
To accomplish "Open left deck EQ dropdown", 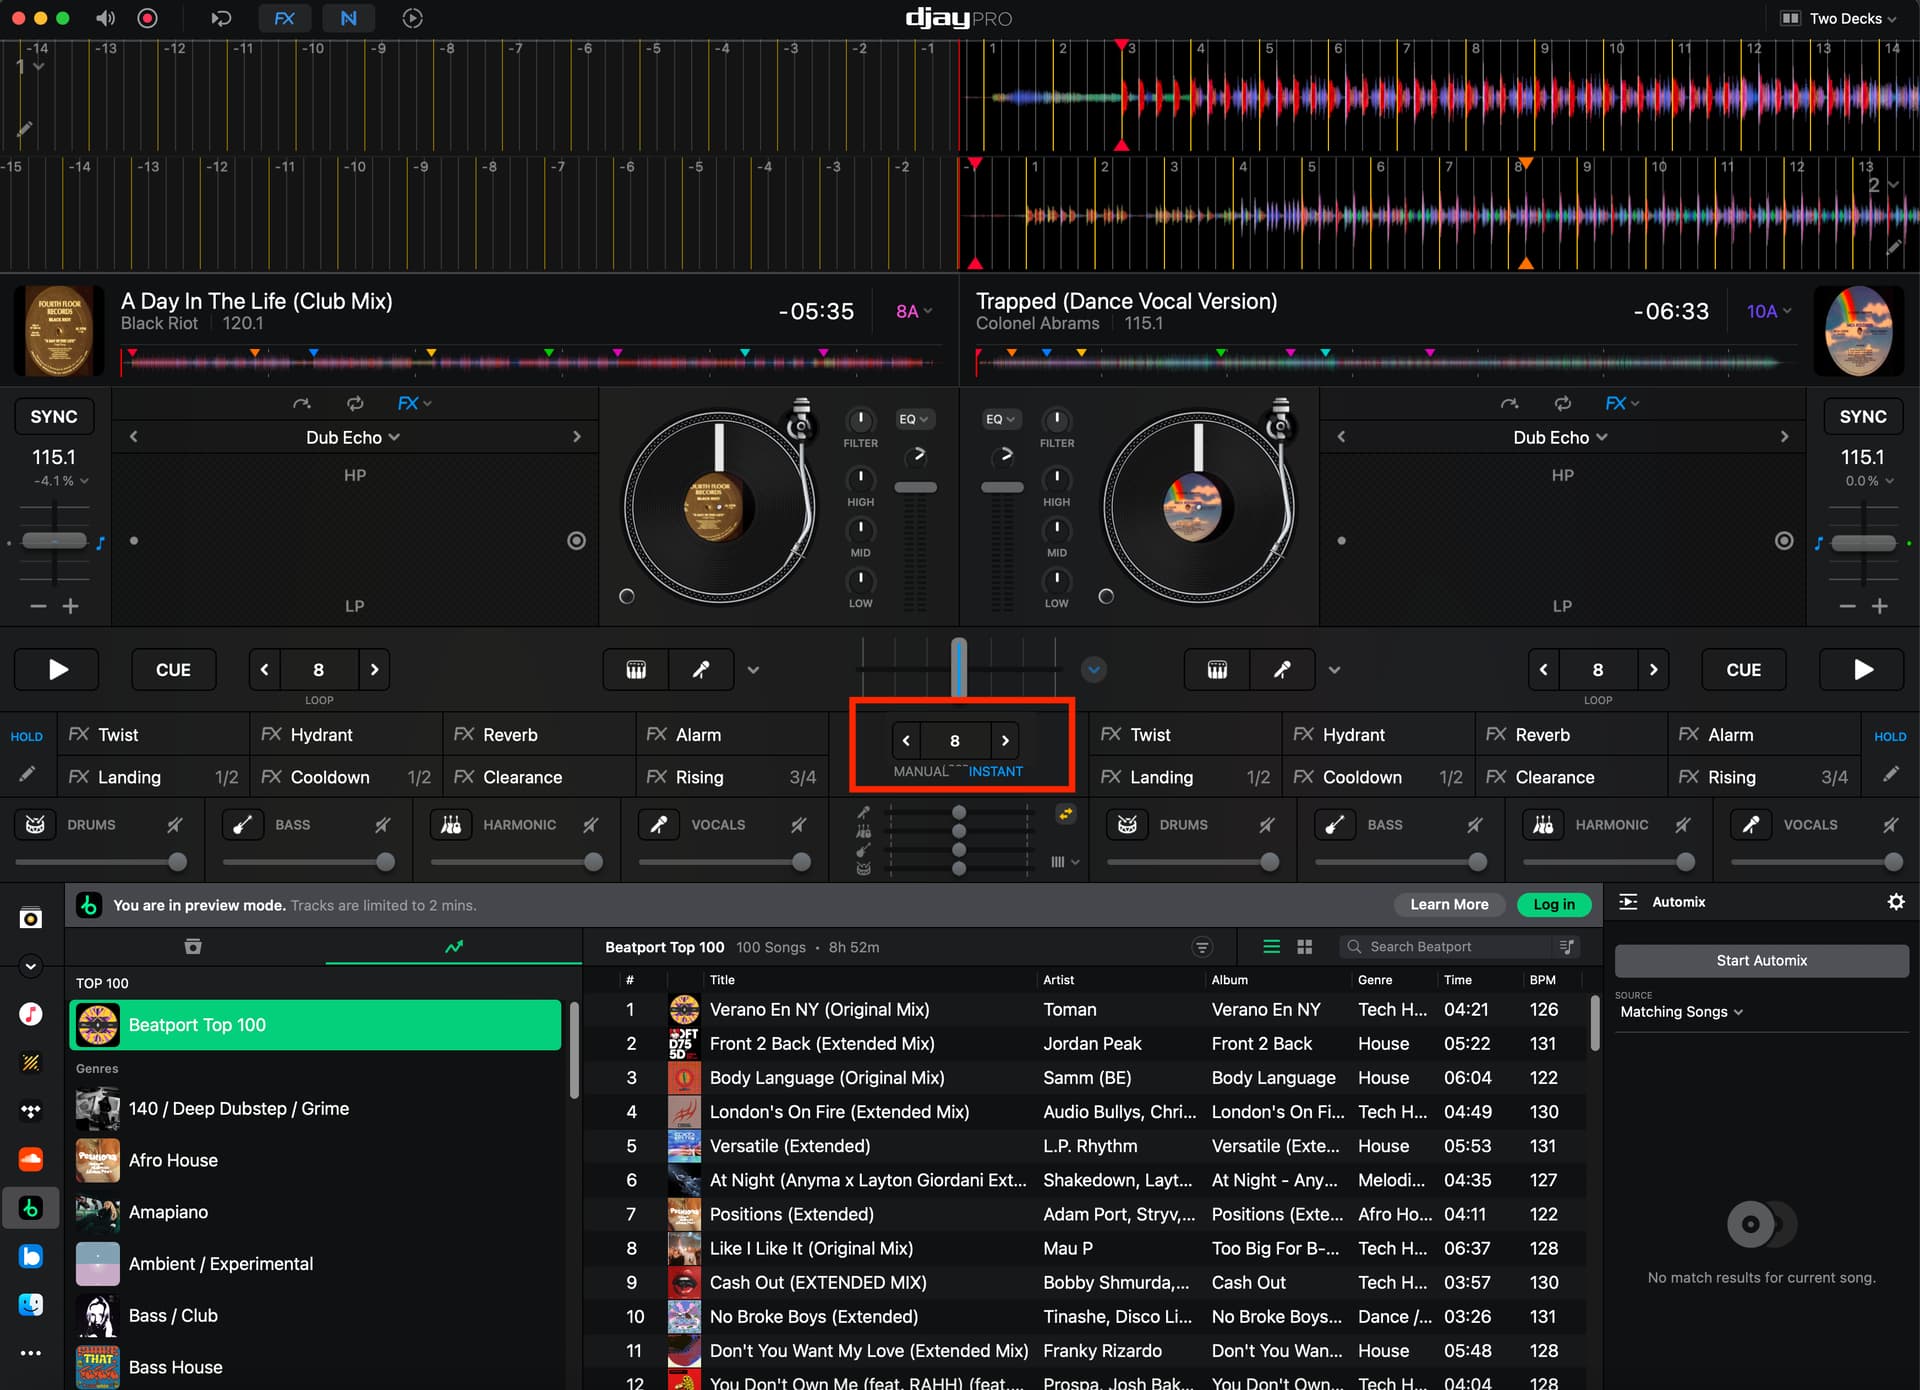I will (x=914, y=419).
